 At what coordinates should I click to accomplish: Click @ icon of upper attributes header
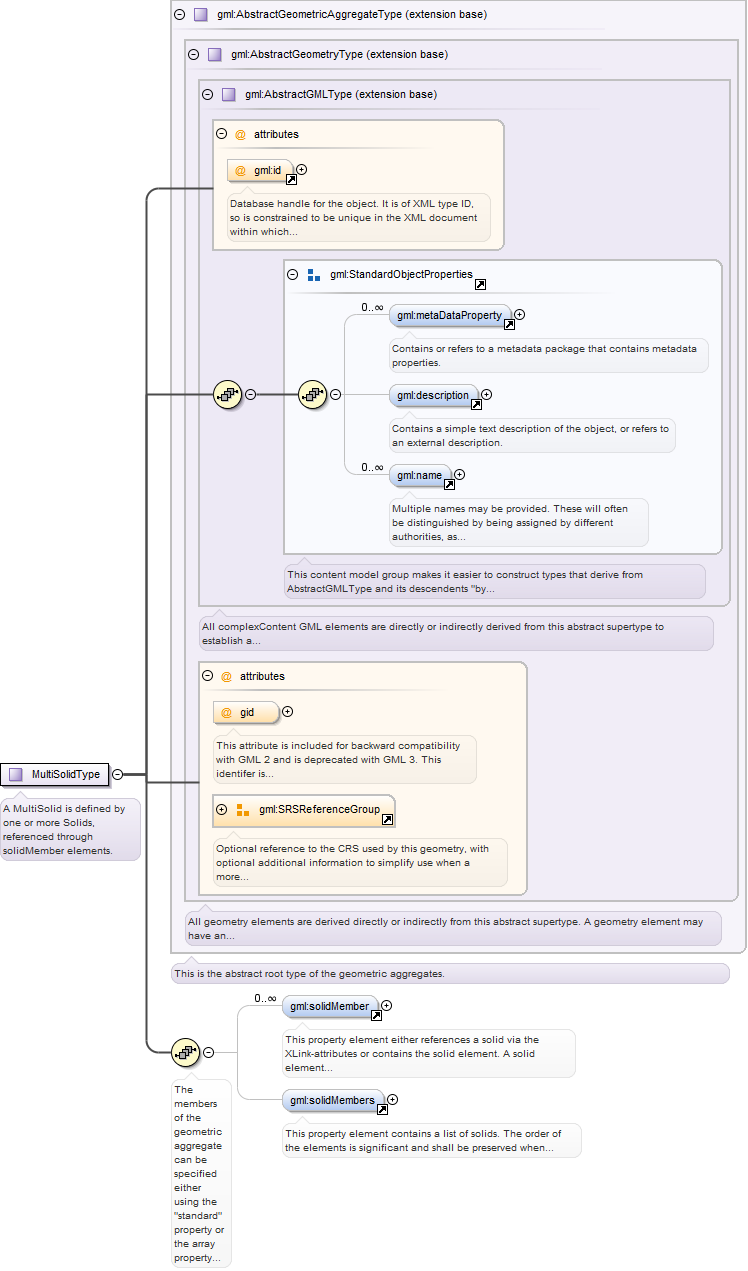coord(240,134)
